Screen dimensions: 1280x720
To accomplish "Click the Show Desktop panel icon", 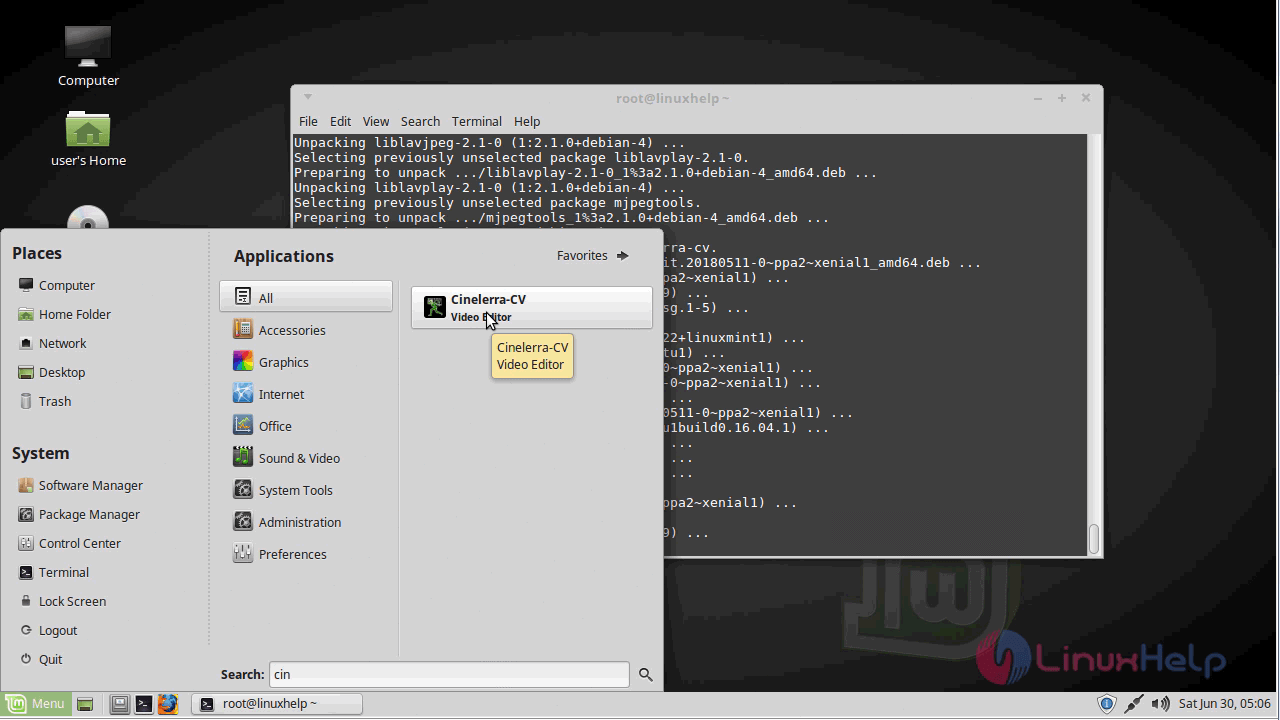I will pos(85,704).
